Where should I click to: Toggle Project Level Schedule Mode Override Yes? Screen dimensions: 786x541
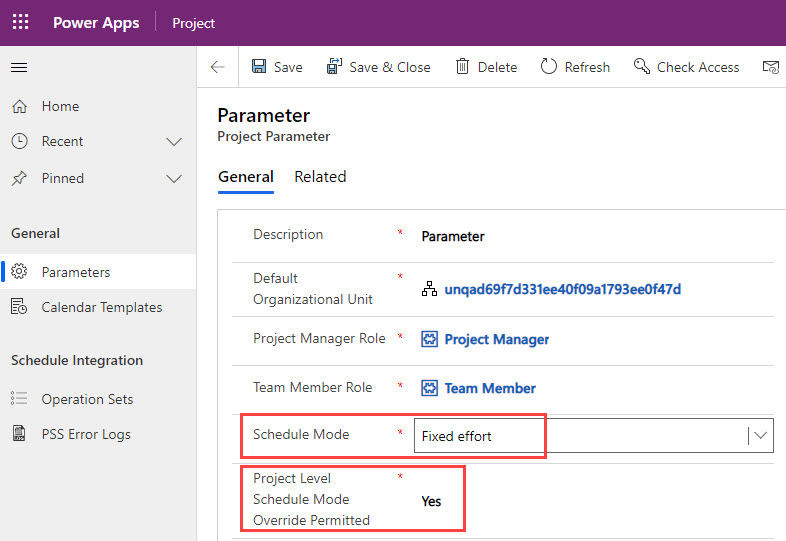click(431, 501)
